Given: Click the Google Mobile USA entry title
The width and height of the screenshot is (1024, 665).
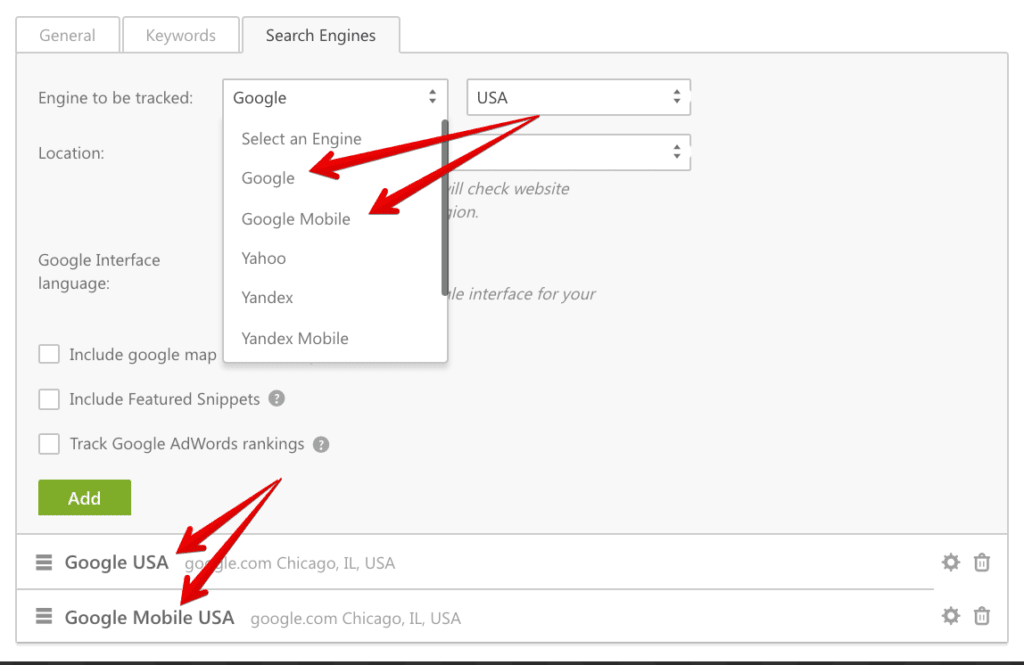Looking at the screenshot, I should (149, 617).
